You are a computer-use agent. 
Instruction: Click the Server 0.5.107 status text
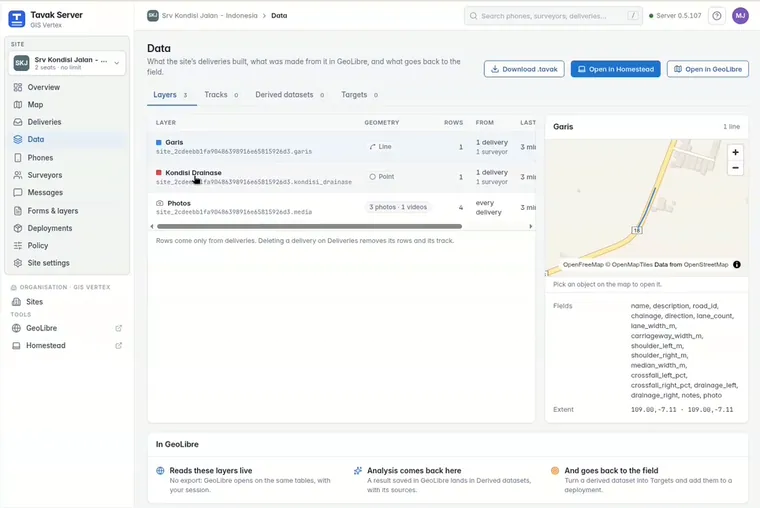click(678, 16)
